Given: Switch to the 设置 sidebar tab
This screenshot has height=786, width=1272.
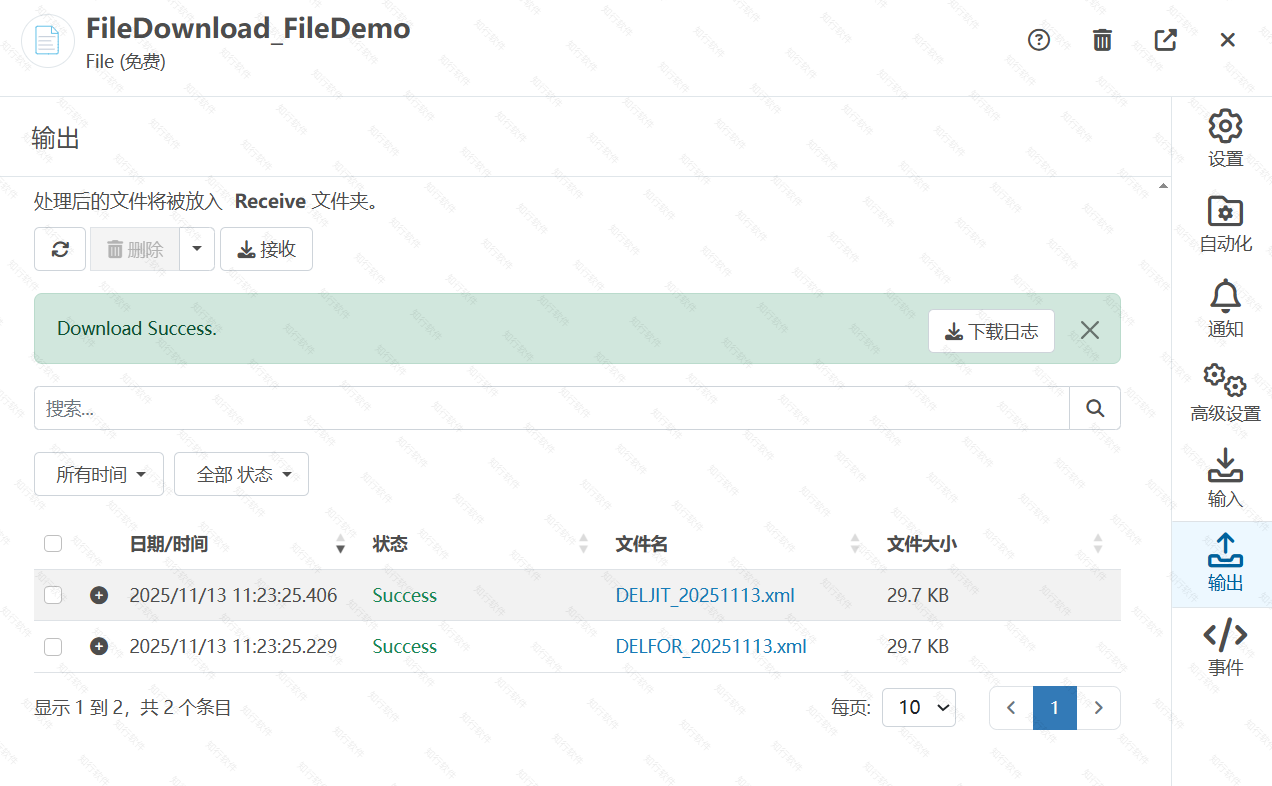Looking at the screenshot, I should click(1225, 139).
